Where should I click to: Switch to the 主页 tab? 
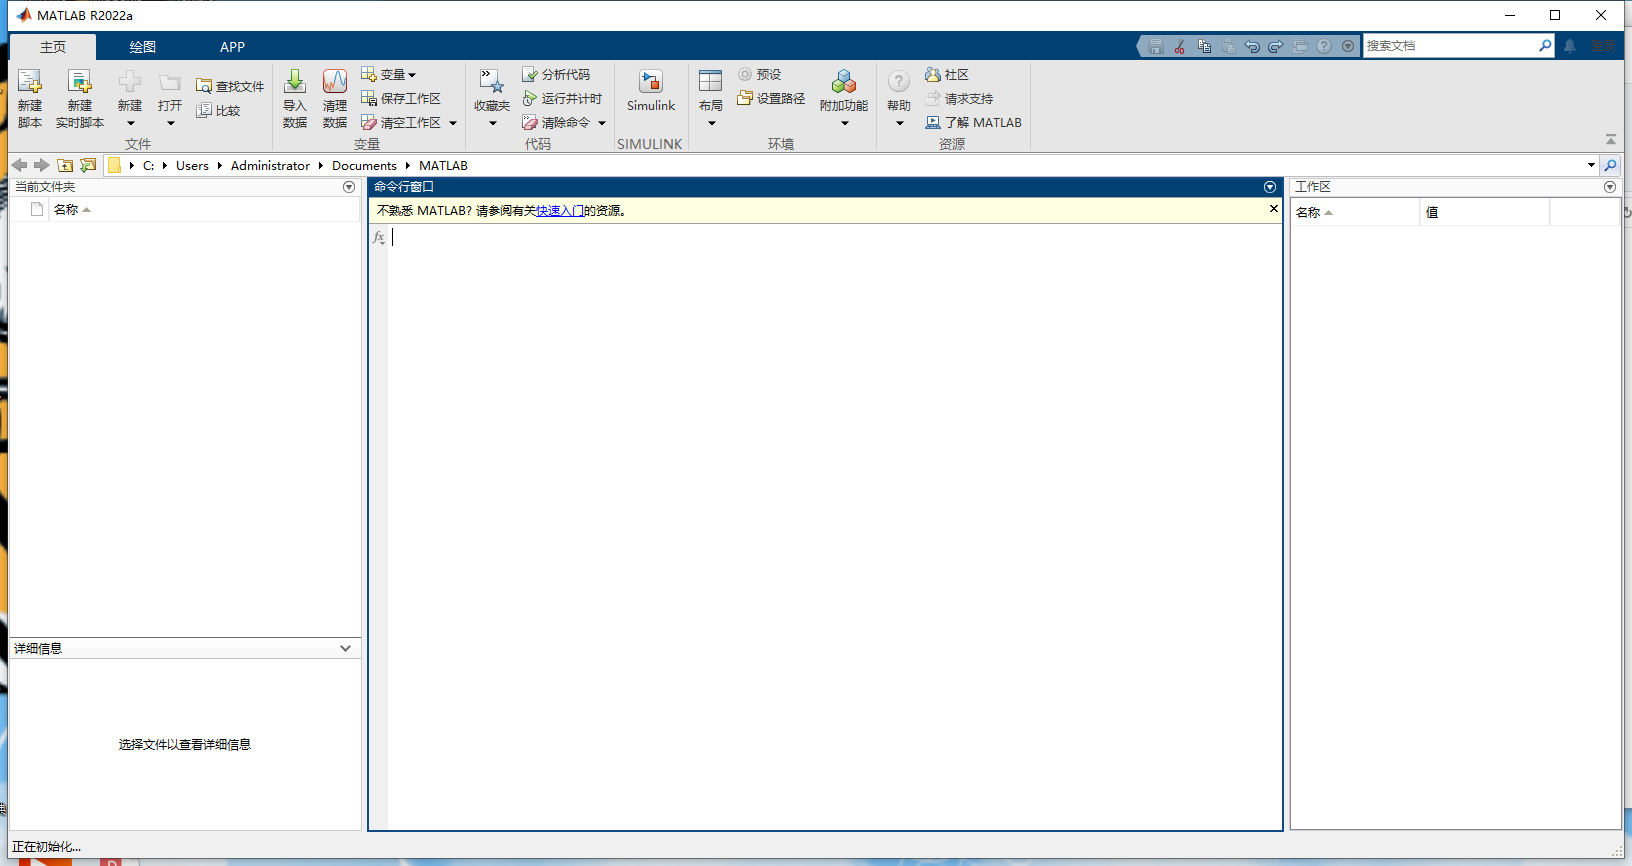[53, 47]
